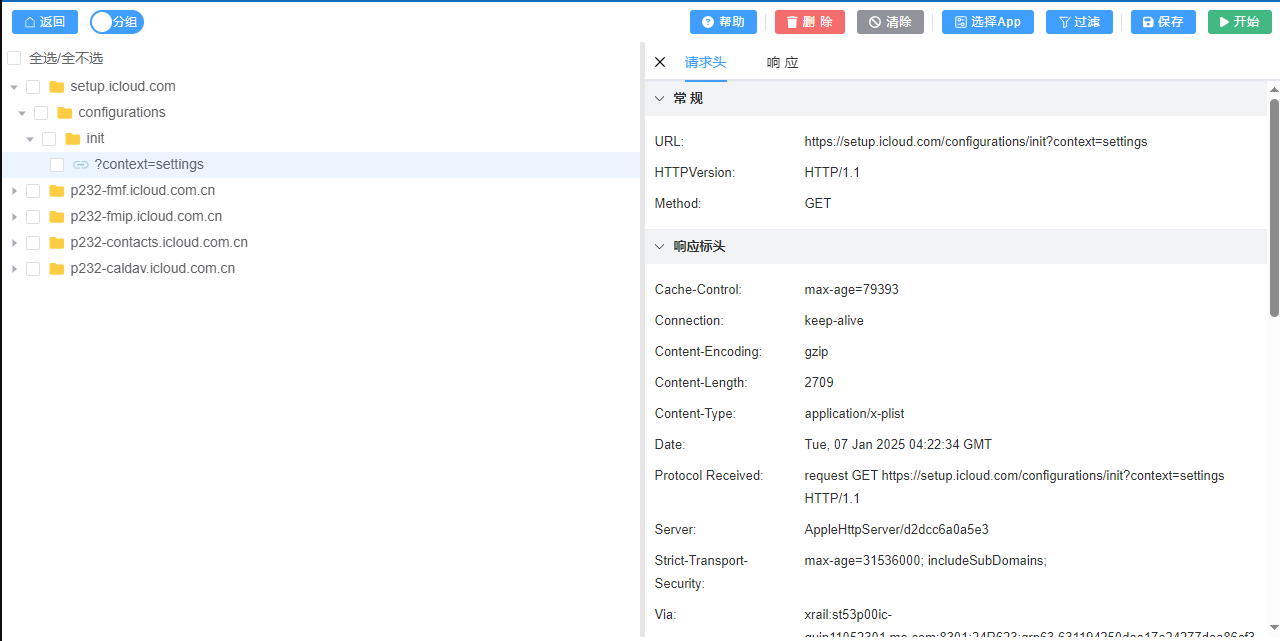Screen dimensions: 1280x641
Task: Collapse the configurations tree node
Action: [x=22, y=113]
